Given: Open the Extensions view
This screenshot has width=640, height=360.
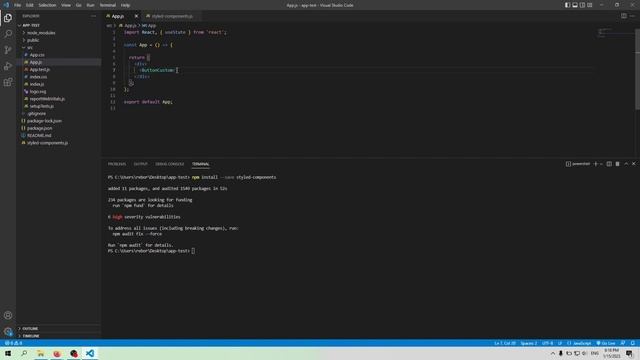Looking at the screenshot, I should tap(8, 82).
